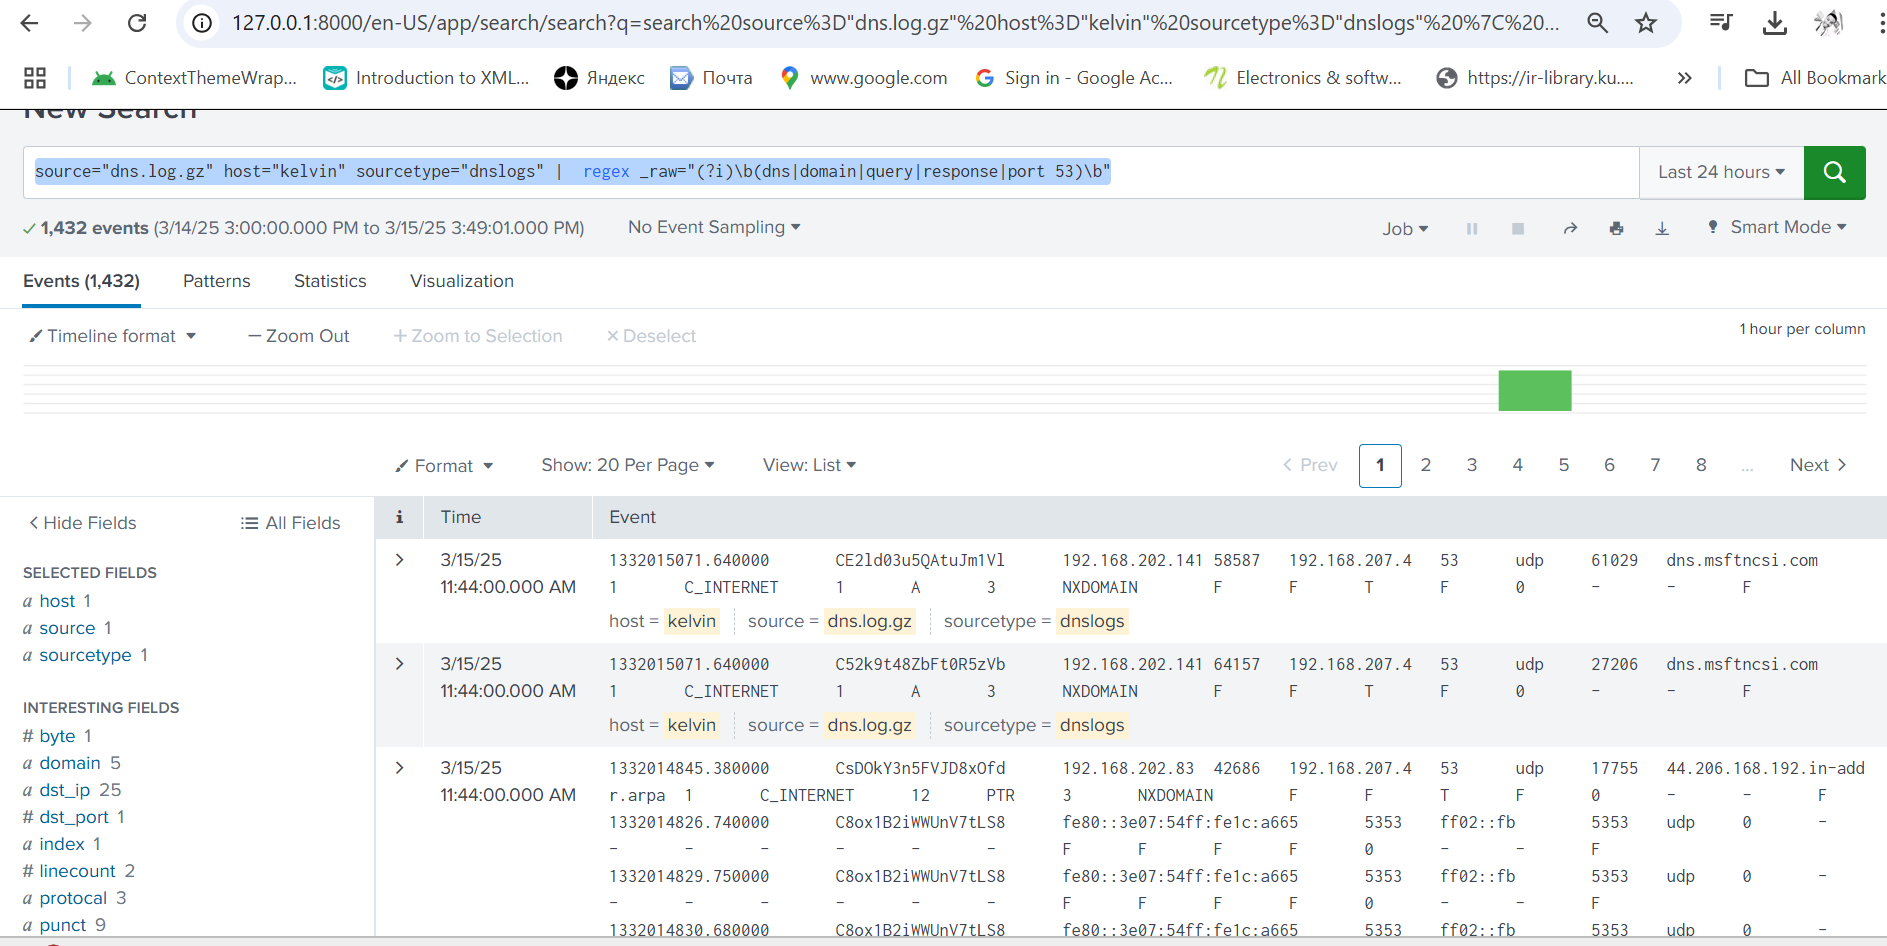Open All Fields dialog
This screenshot has width=1887, height=946.
[290, 523]
